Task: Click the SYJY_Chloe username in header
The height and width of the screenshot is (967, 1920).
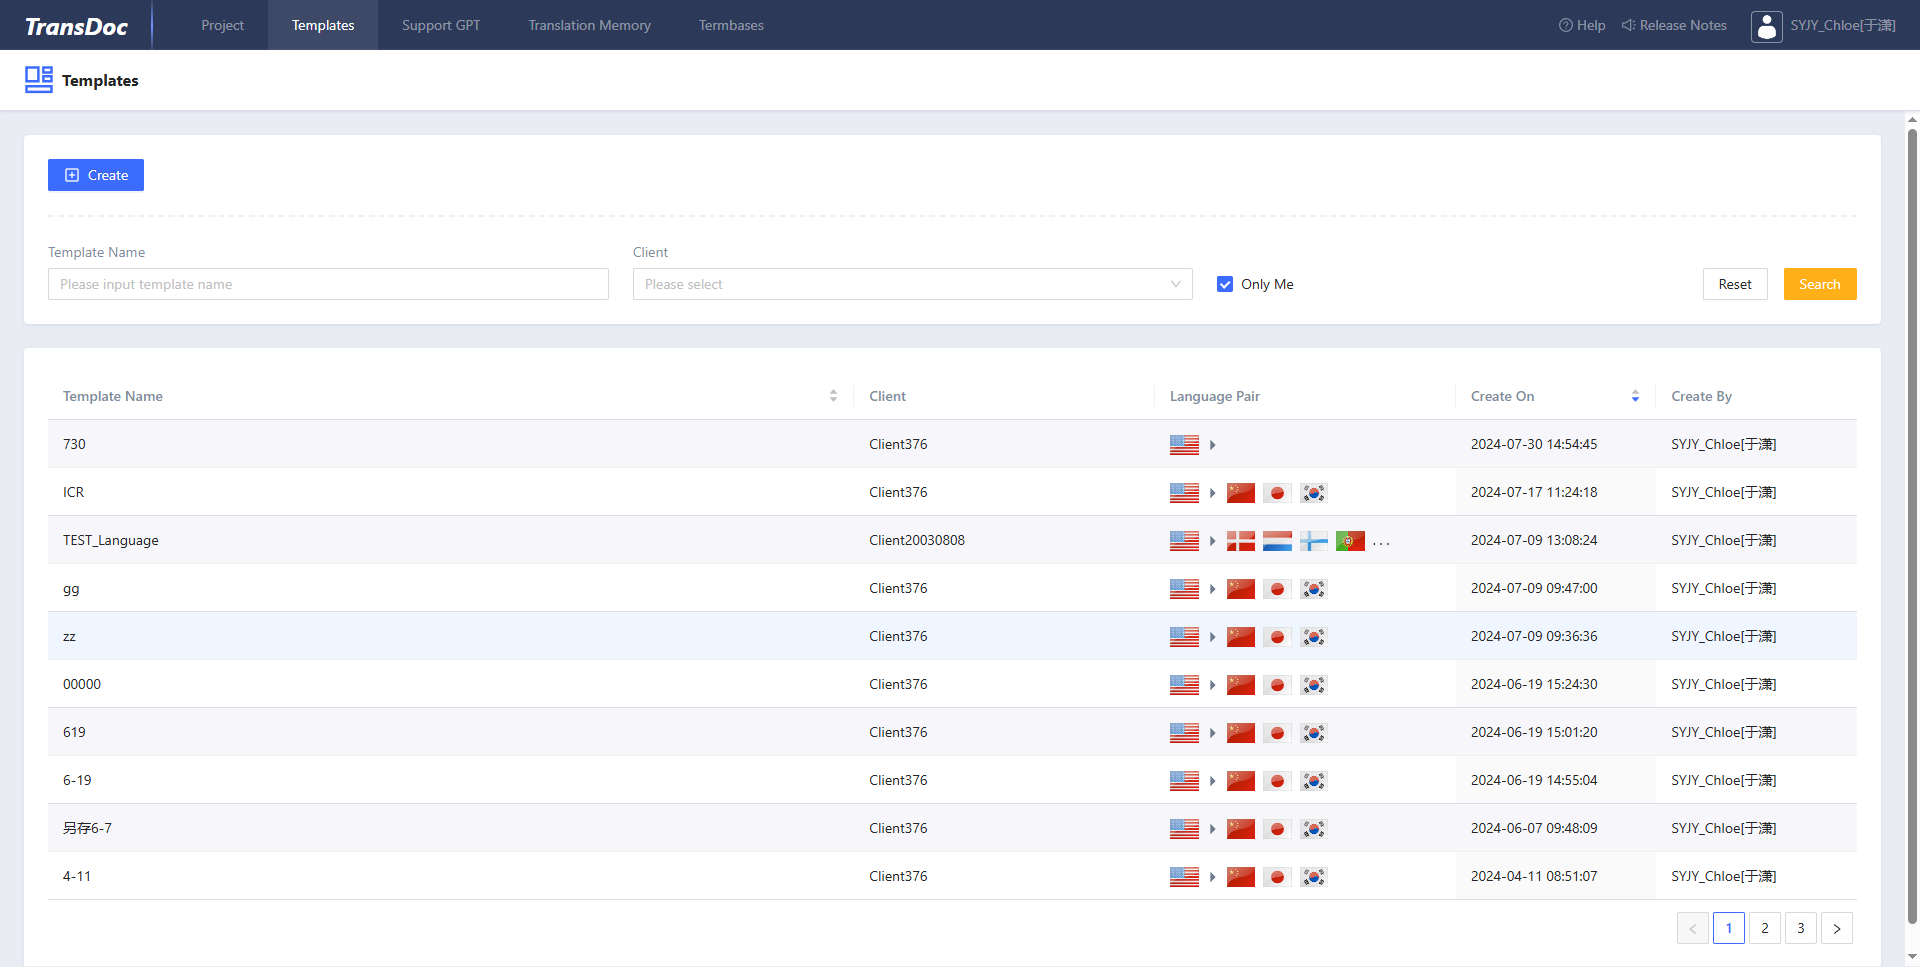Action: point(1843,25)
